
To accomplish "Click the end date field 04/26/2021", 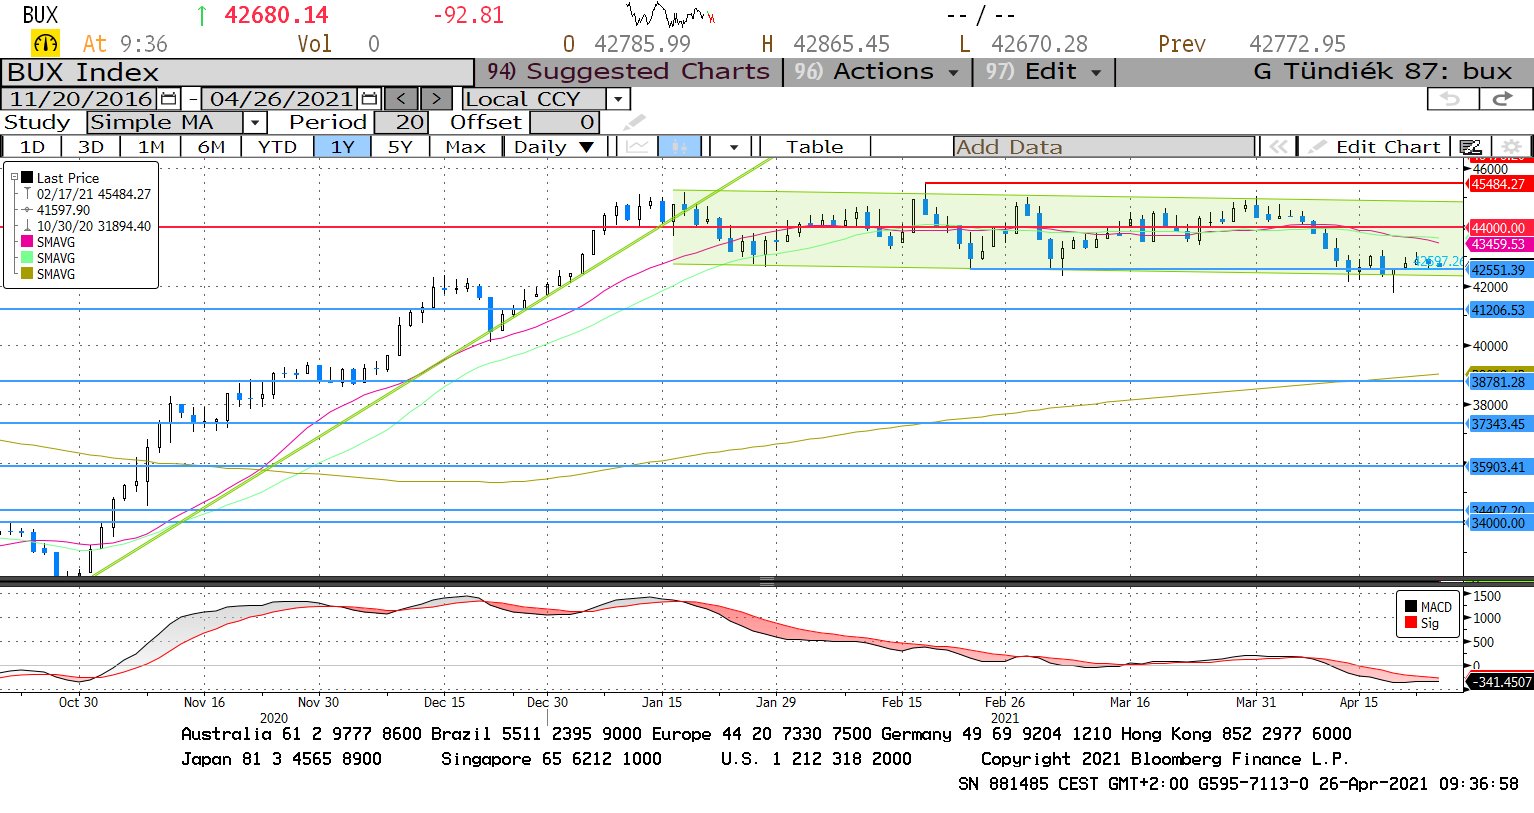I will pos(281,99).
